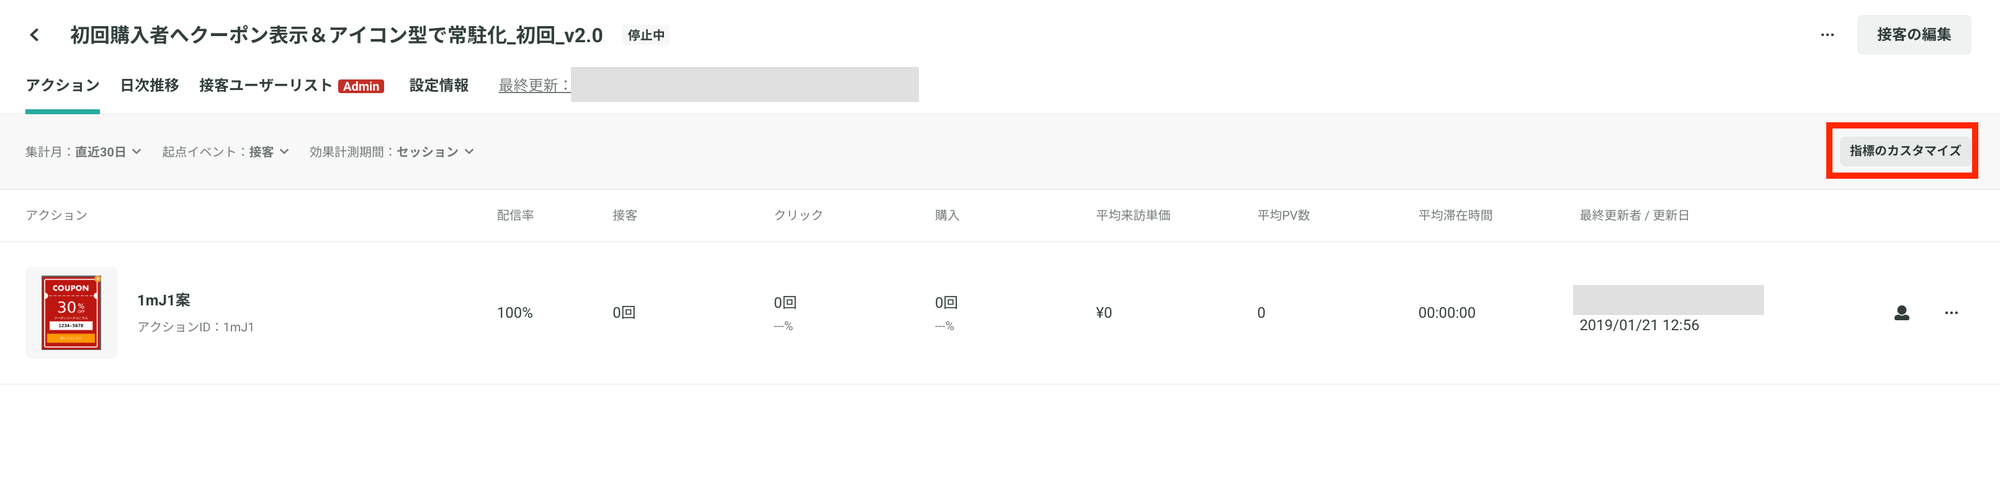Click the 指標のカスタマイズ button

[x=1905, y=151]
